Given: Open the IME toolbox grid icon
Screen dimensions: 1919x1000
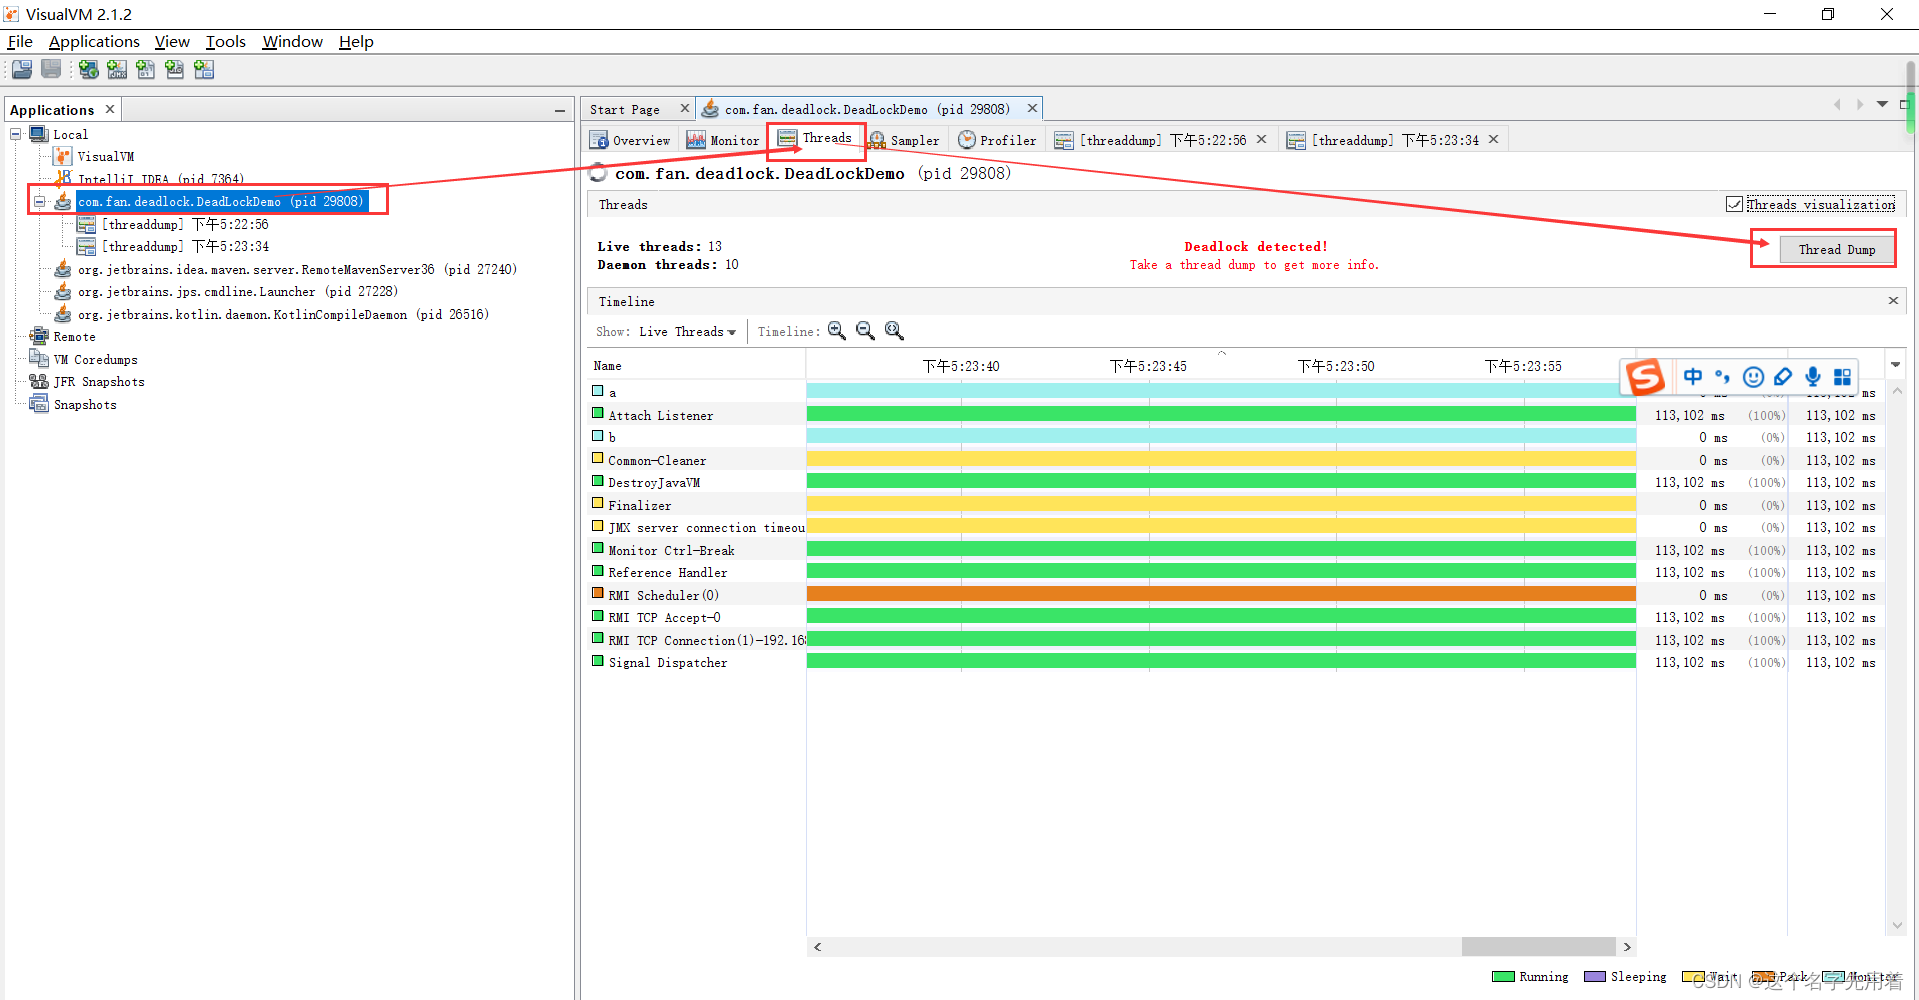Looking at the screenshot, I should click(1842, 377).
